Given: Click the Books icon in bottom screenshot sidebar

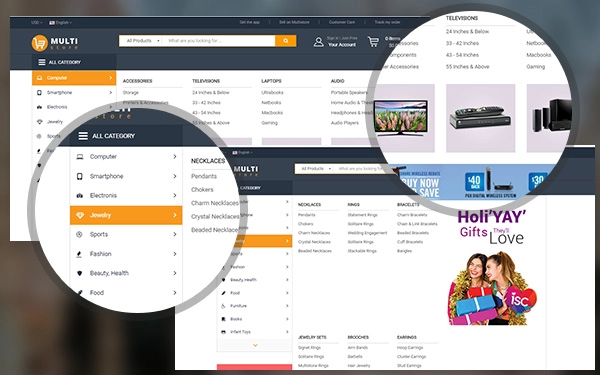Looking at the screenshot, I should 223,319.
